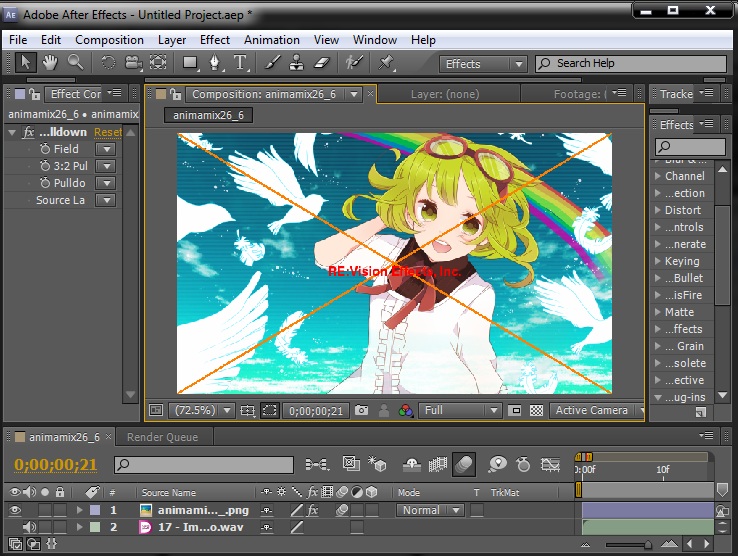Click the layer 2 label color swatch
738x556 pixels.
(95, 527)
